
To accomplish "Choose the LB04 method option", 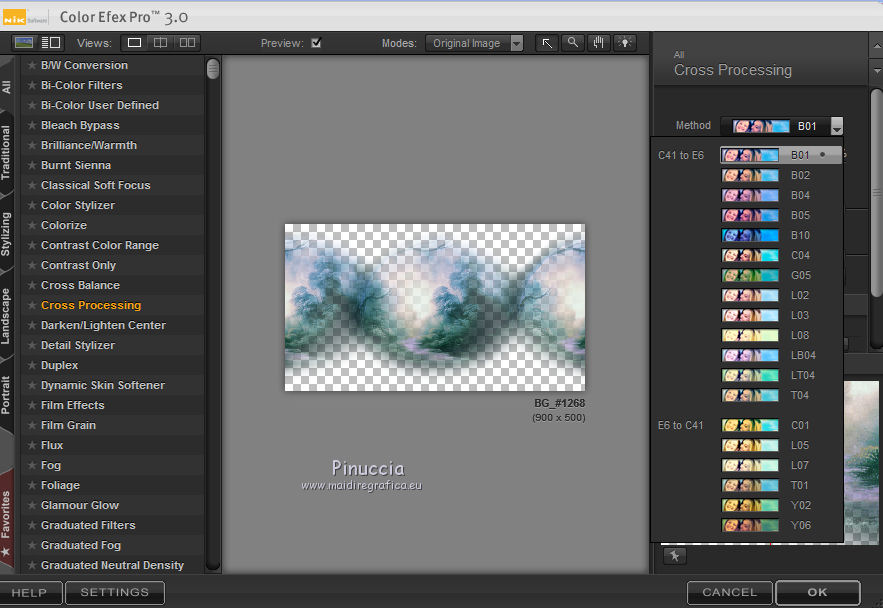I will 781,355.
